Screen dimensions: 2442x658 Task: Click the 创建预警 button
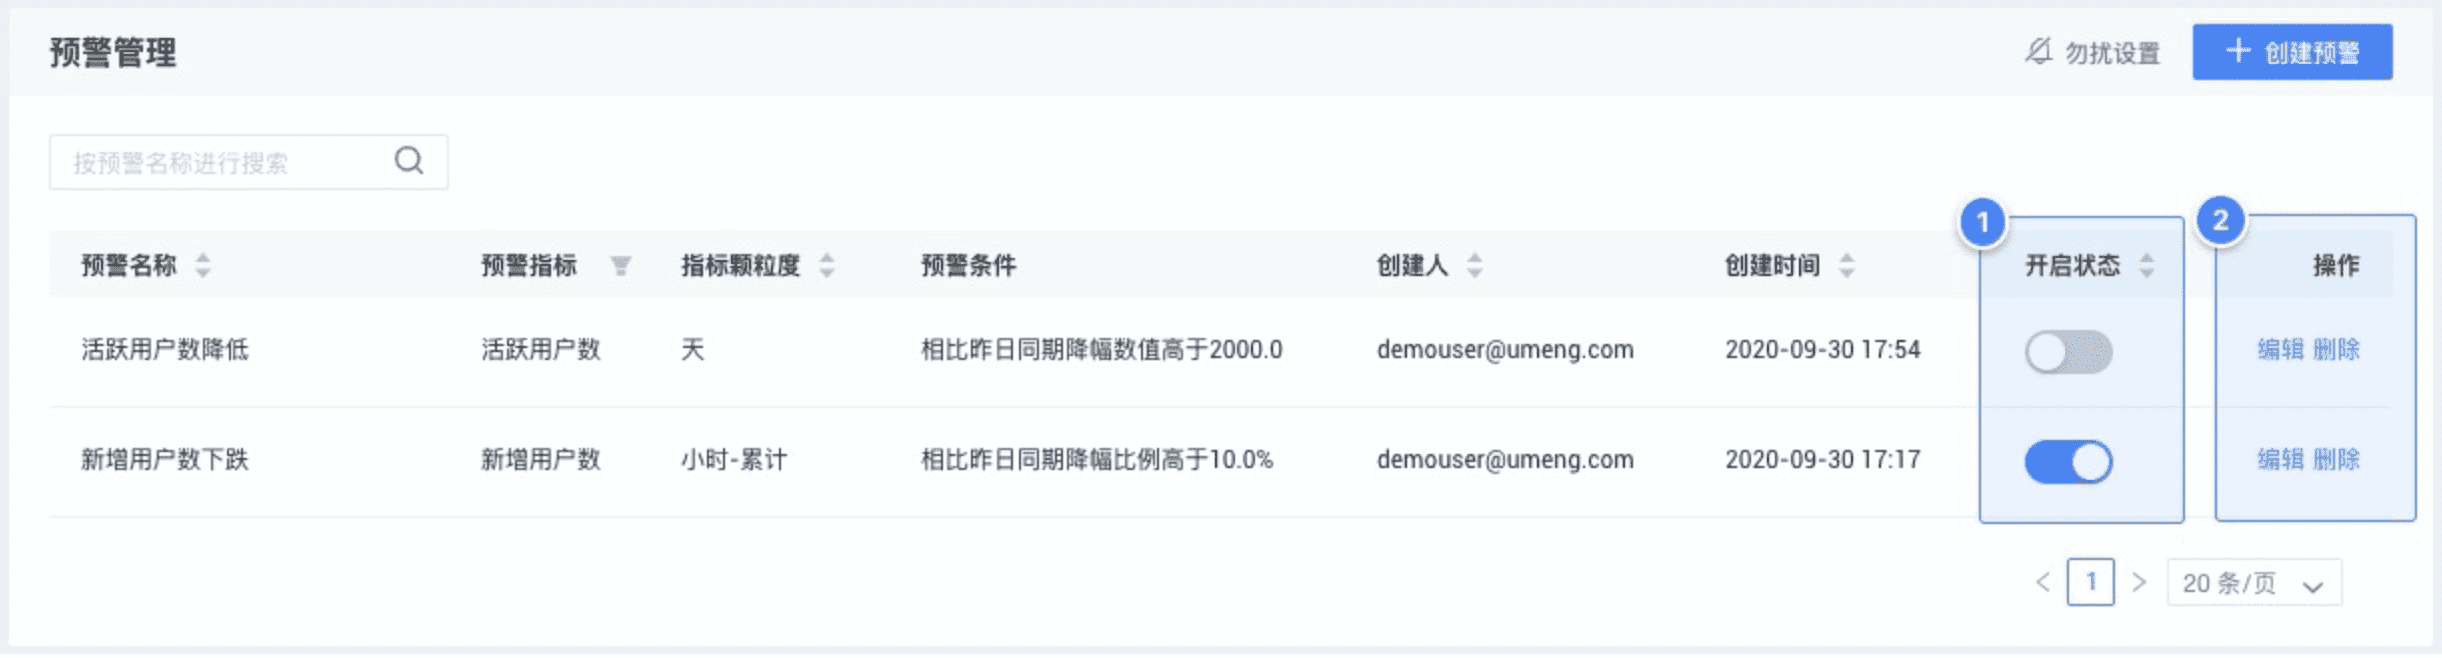pyautogui.click(x=2292, y=52)
